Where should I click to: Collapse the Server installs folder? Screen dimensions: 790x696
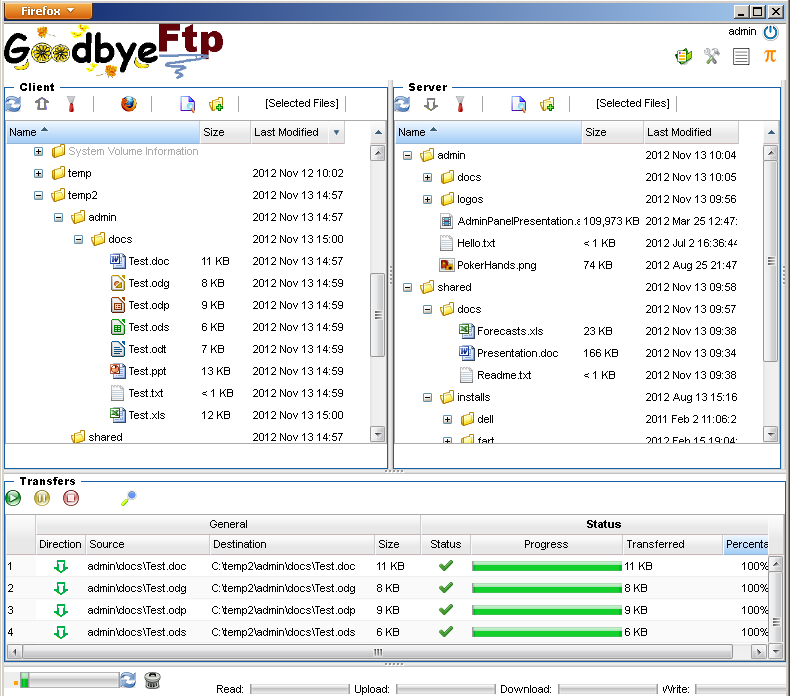(x=427, y=397)
